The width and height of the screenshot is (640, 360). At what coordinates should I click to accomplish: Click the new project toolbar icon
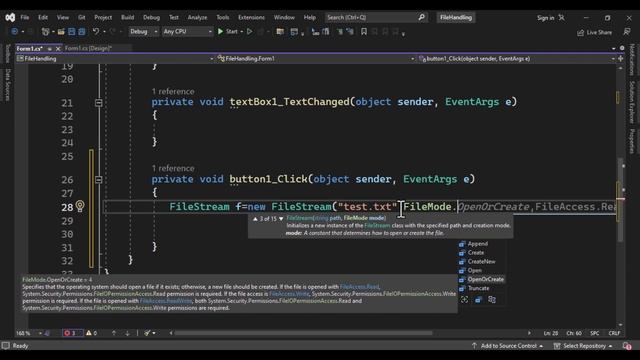pyautogui.click(x=46, y=31)
